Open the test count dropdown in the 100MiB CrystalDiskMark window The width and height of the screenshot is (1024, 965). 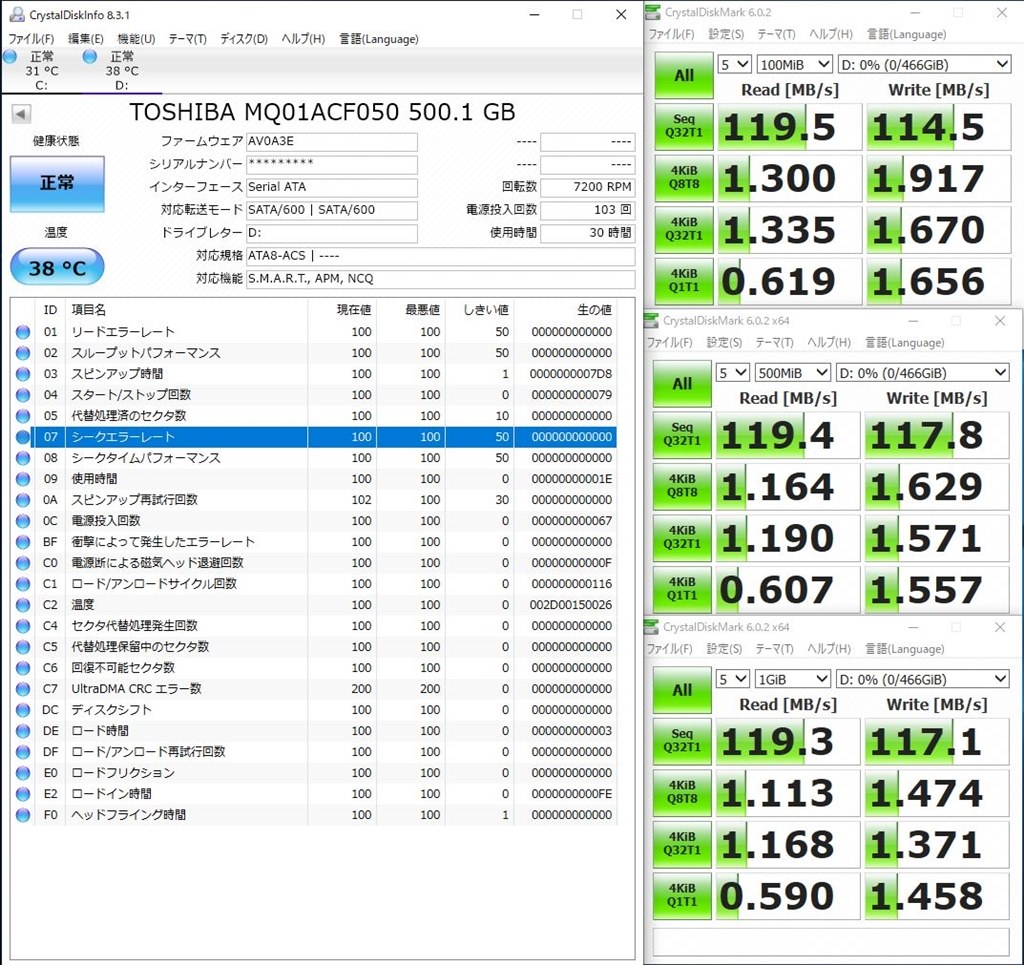click(734, 65)
